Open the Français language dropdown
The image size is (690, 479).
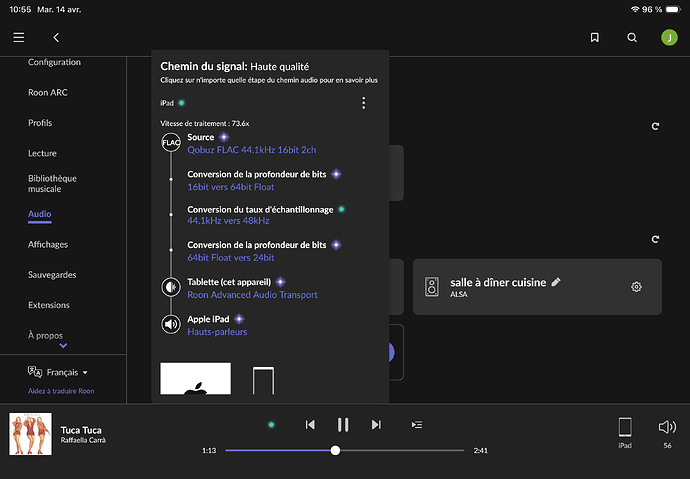(x=67, y=372)
